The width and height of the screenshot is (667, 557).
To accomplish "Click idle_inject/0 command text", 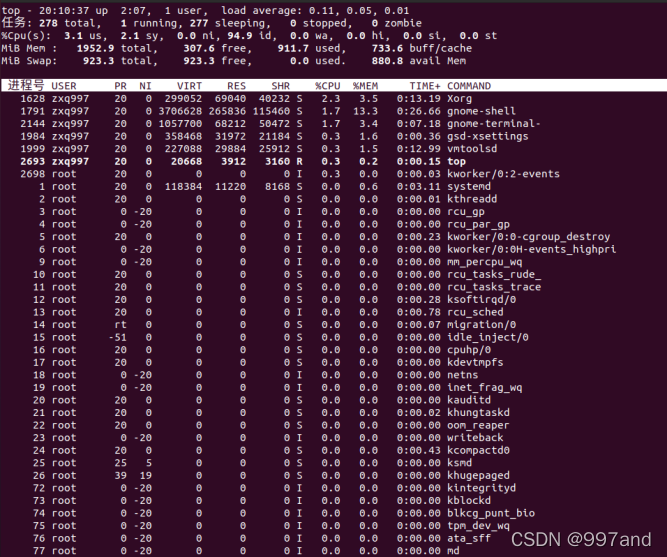I will pyautogui.click(x=487, y=337).
